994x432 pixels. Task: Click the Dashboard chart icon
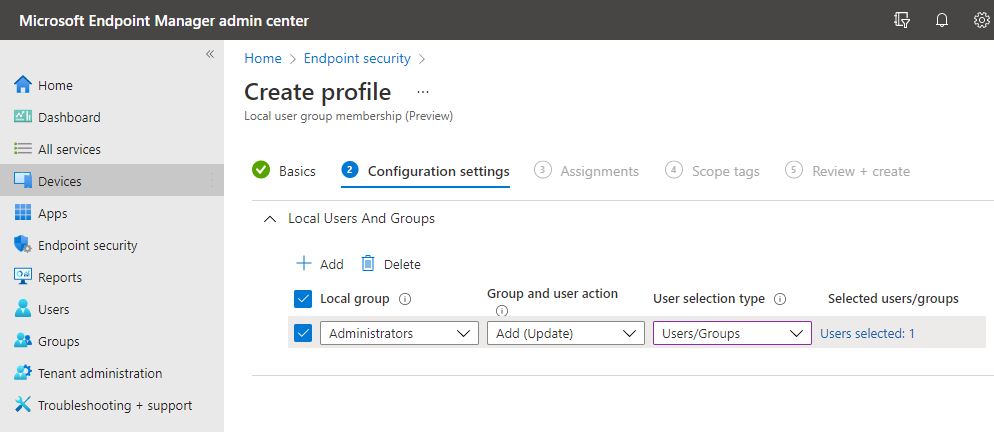[x=23, y=117]
